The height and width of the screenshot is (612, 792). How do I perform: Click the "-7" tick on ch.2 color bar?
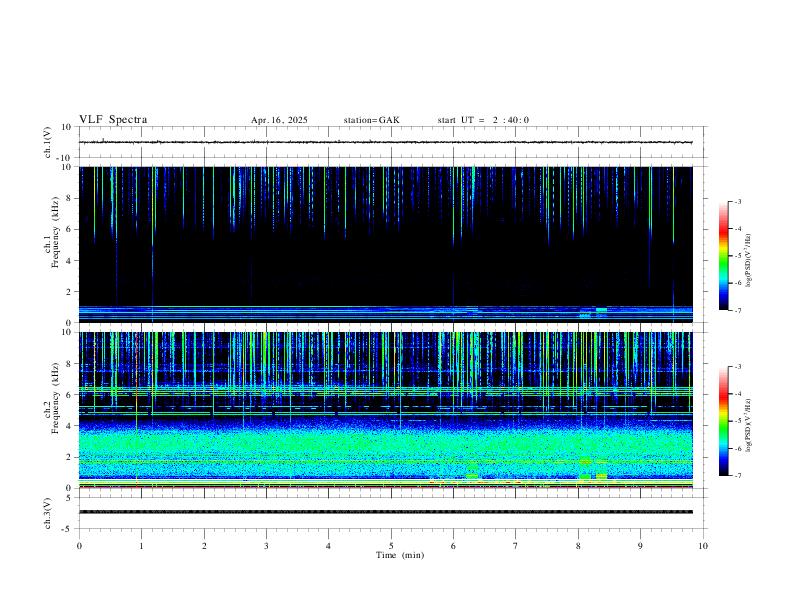click(x=737, y=476)
